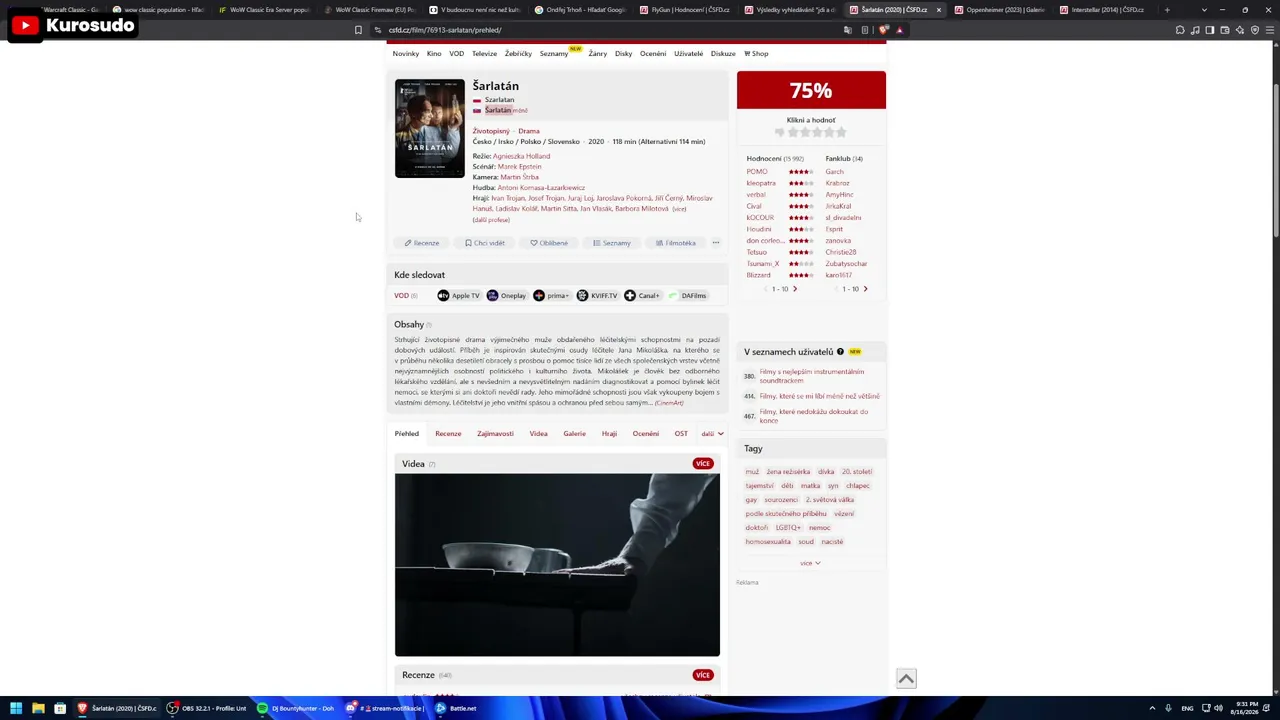Switch to the Galerie tab

click(x=574, y=434)
